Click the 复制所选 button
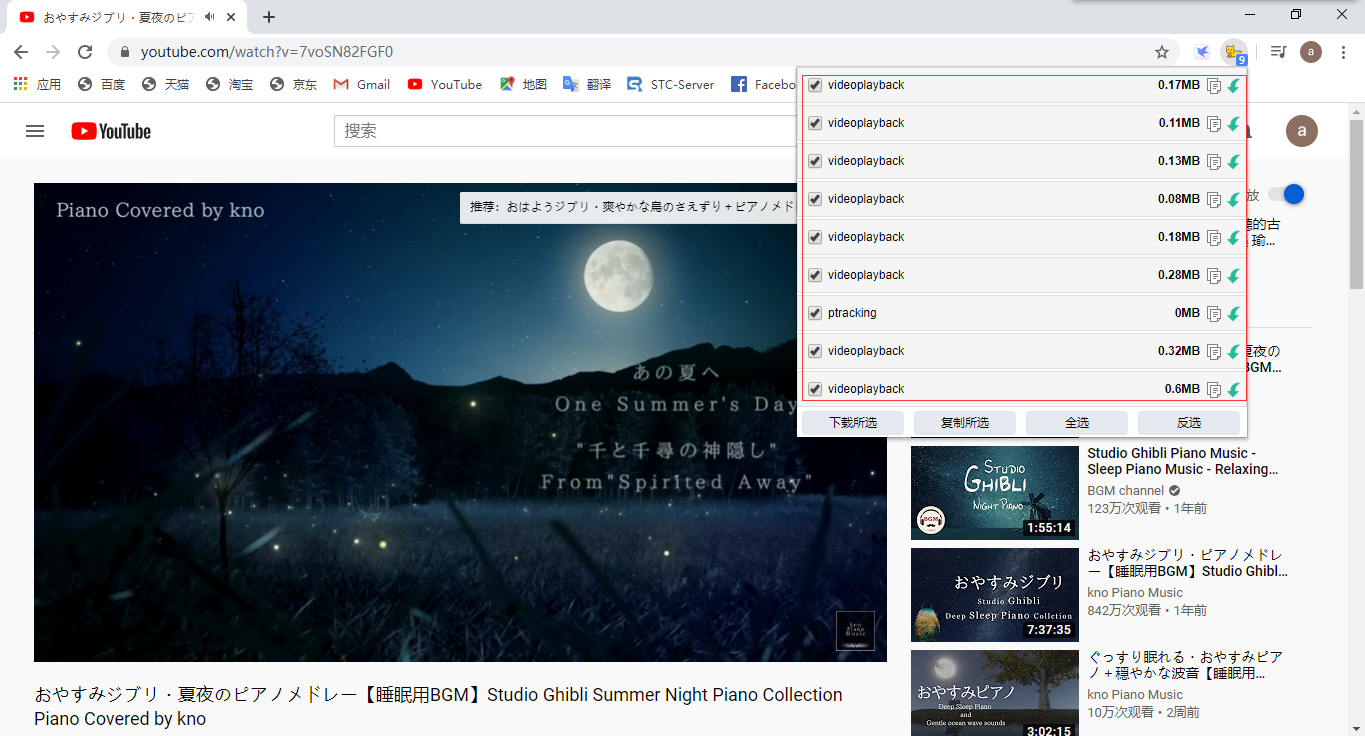 [x=965, y=423]
